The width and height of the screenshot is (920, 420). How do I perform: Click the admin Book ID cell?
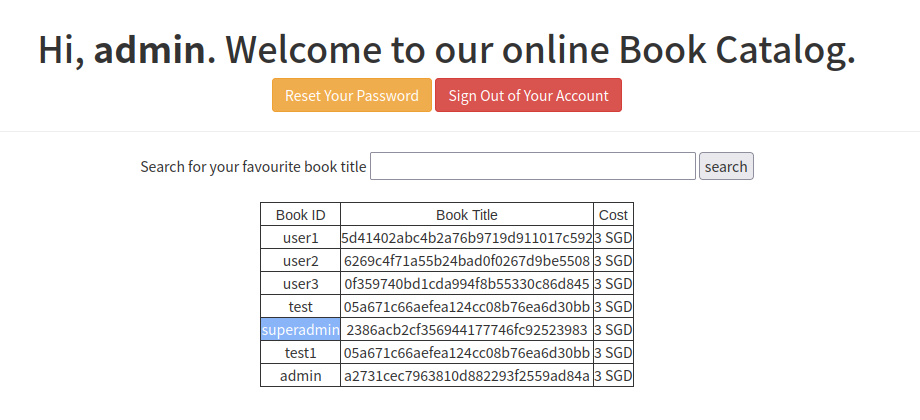[x=300, y=376]
